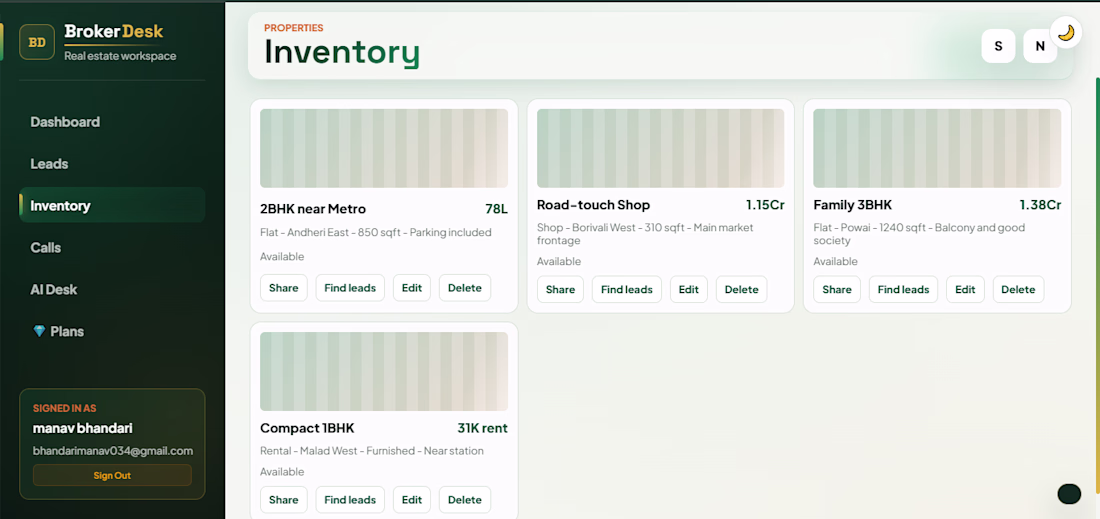This screenshot has width=1100, height=519.
Task: Click Available status on Compact 1BHK
Action: [x=282, y=472]
